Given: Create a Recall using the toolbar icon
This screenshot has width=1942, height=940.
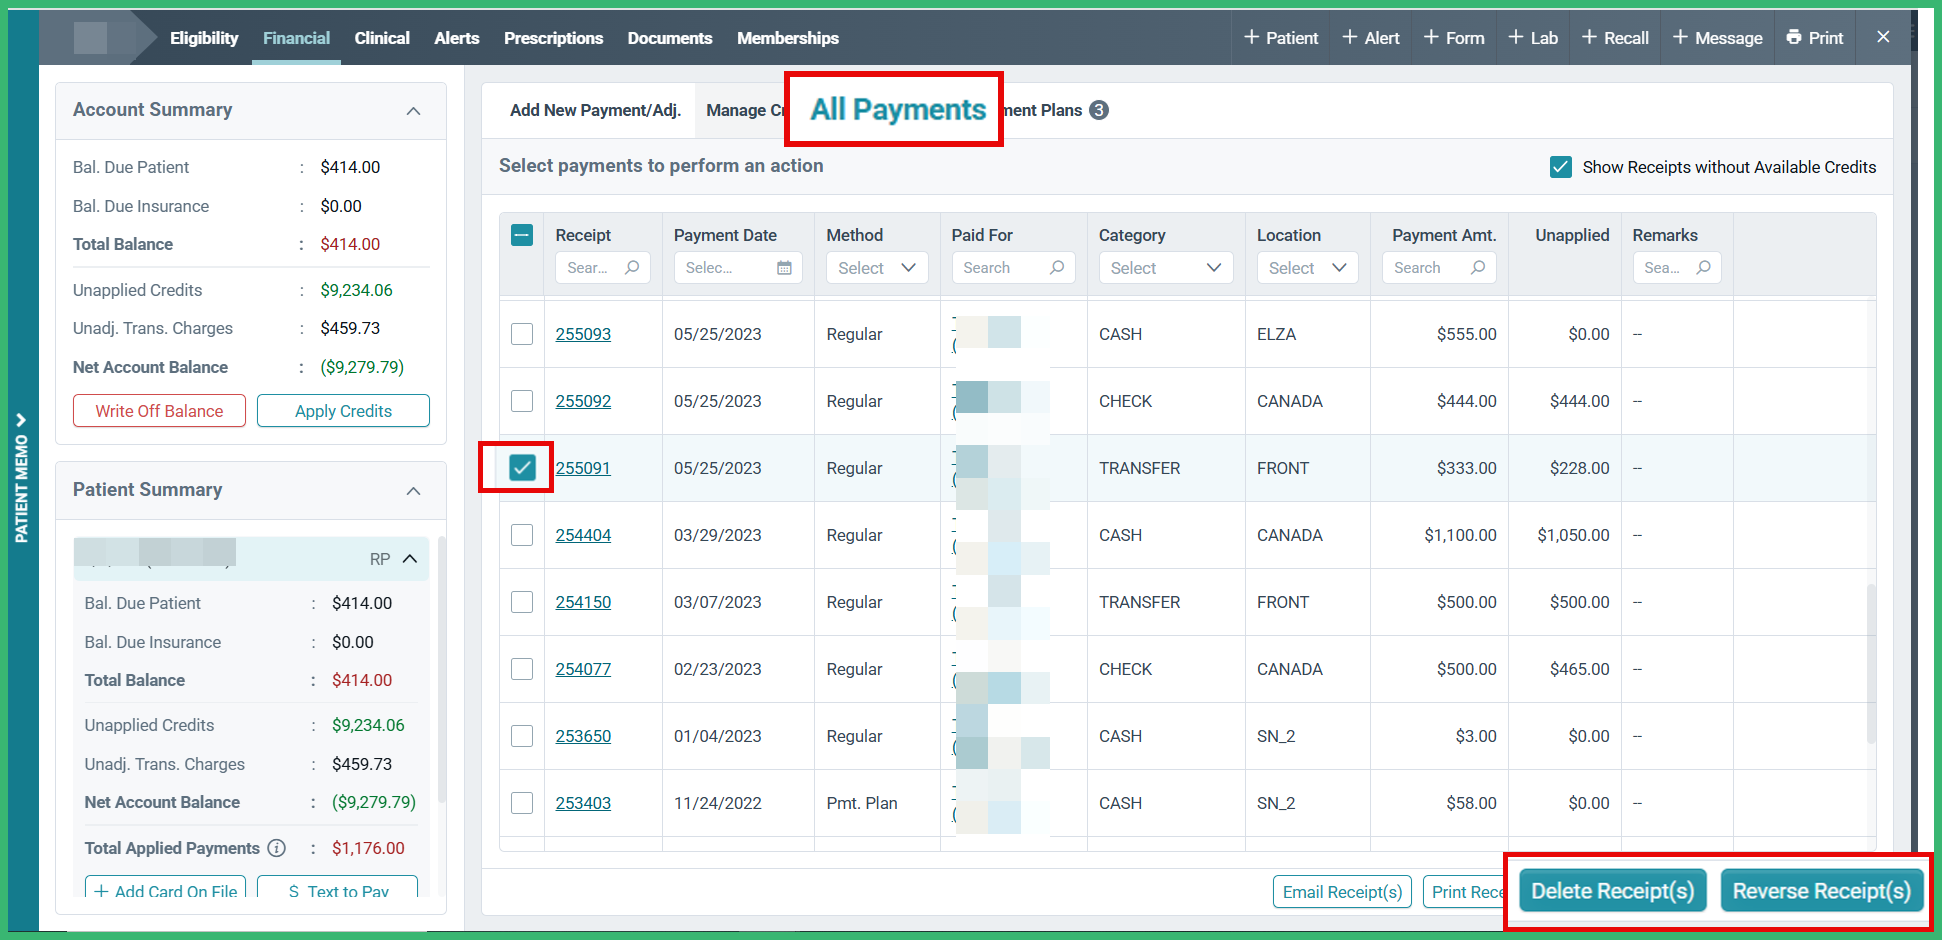Looking at the screenshot, I should point(1614,37).
